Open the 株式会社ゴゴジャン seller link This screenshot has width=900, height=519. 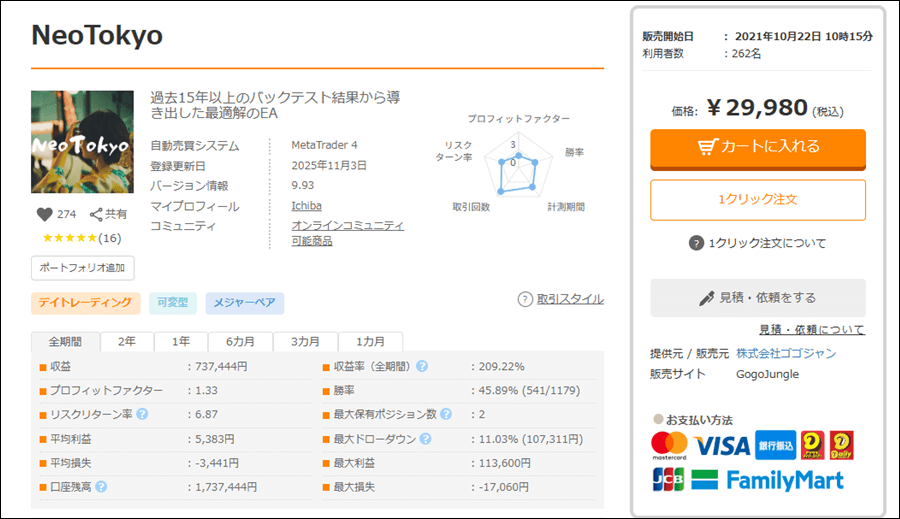[x=786, y=353]
